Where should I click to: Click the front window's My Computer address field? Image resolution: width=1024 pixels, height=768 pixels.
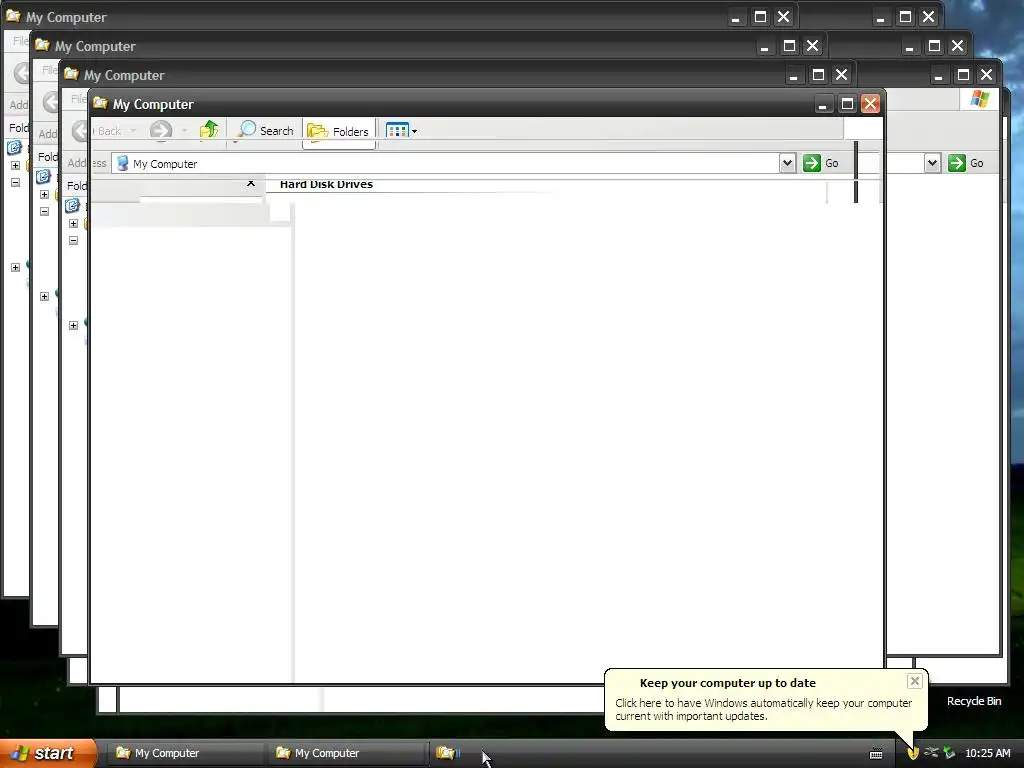click(445, 163)
